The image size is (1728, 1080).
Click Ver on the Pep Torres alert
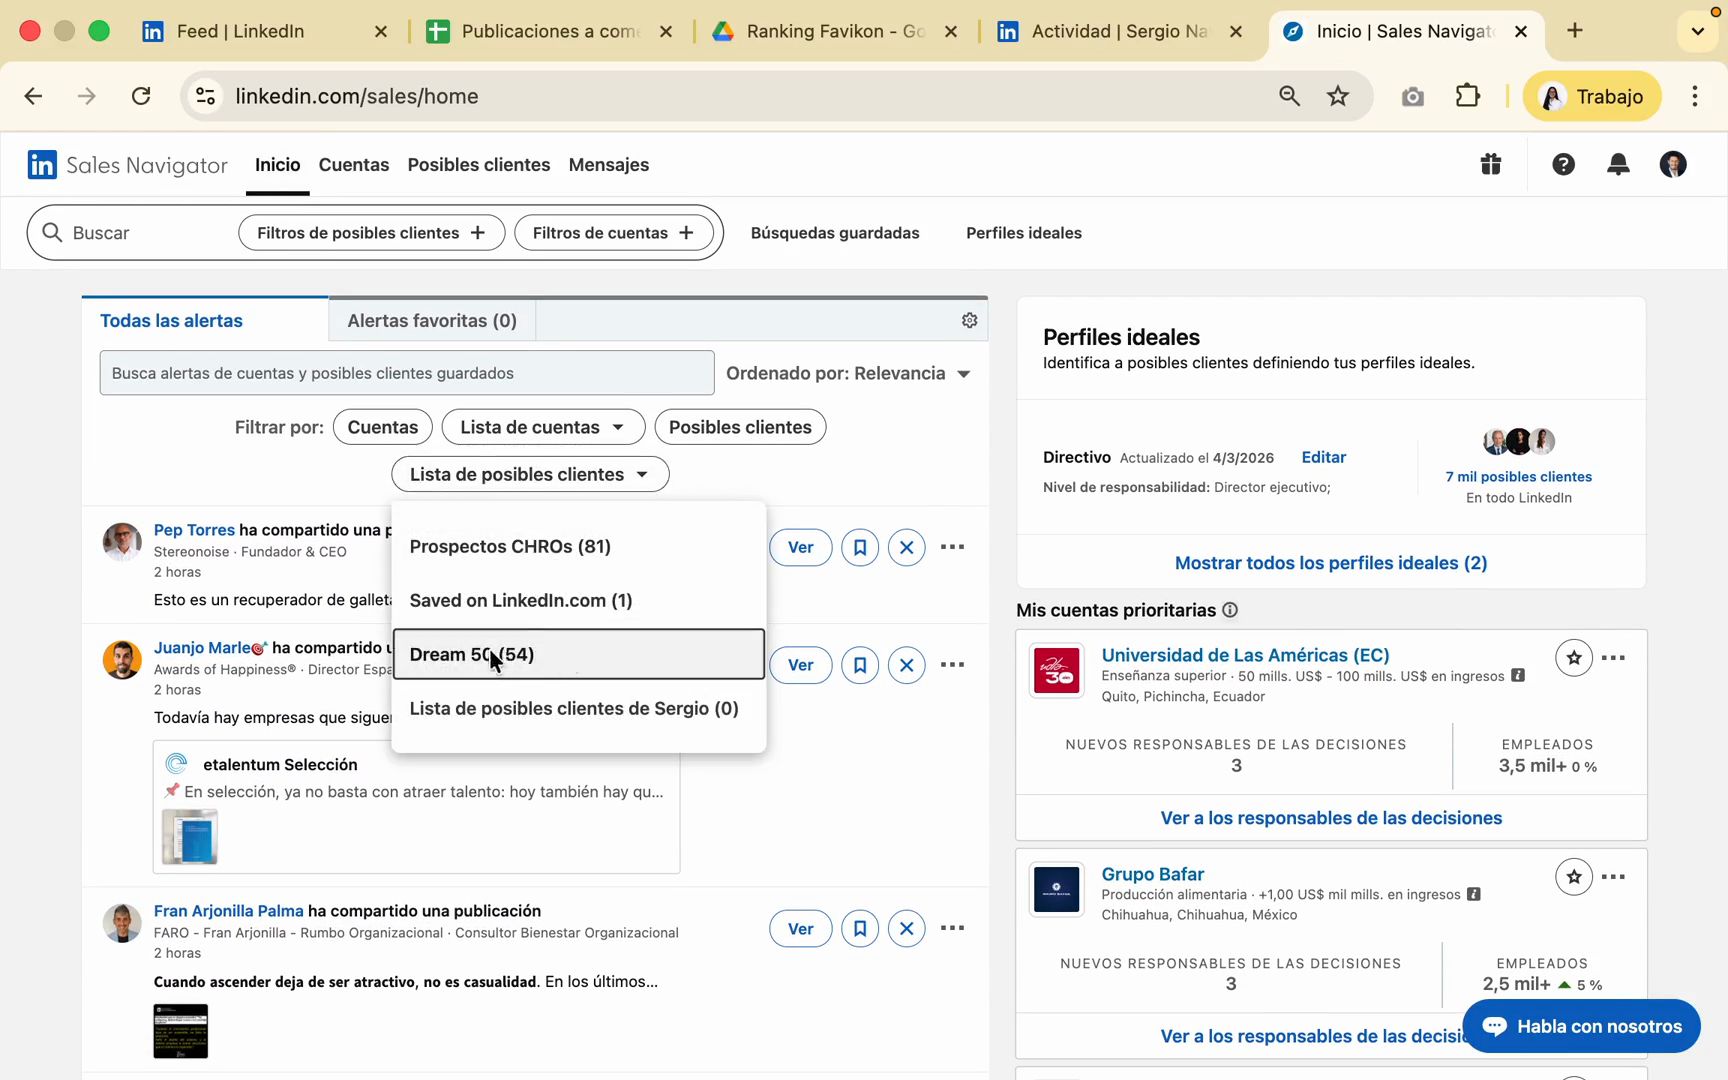(801, 547)
